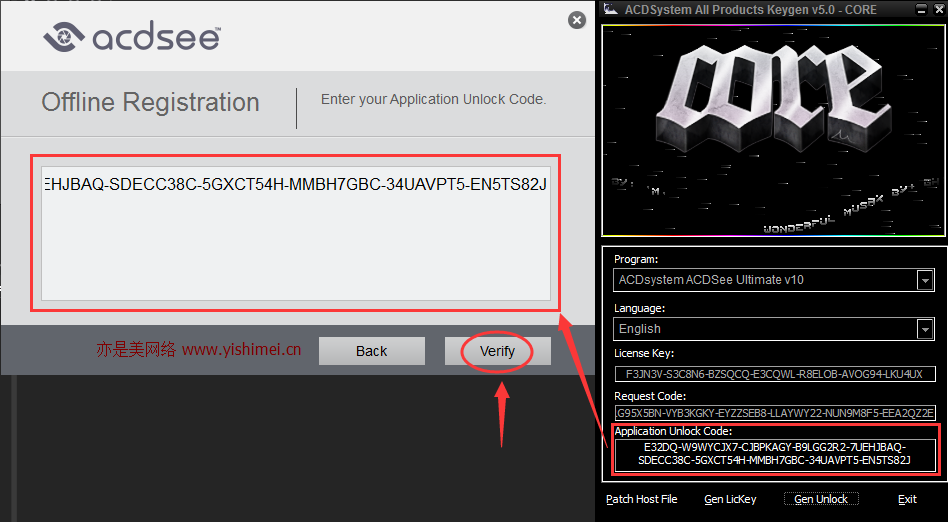Expand the Language dropdown arrow
The width and height of the screenshot is (948, 522).
tap(924, 329)
